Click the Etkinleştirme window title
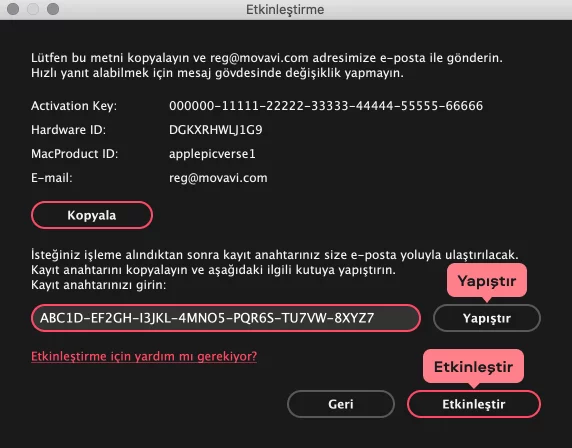The image size is (572, 448). click(x=285, y=9)
